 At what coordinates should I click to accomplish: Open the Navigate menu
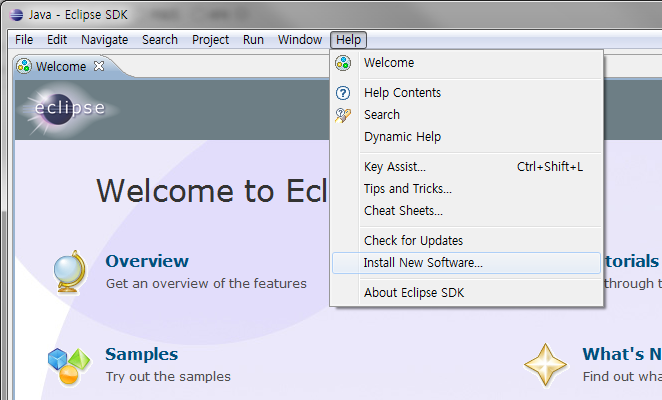(105, 40)
